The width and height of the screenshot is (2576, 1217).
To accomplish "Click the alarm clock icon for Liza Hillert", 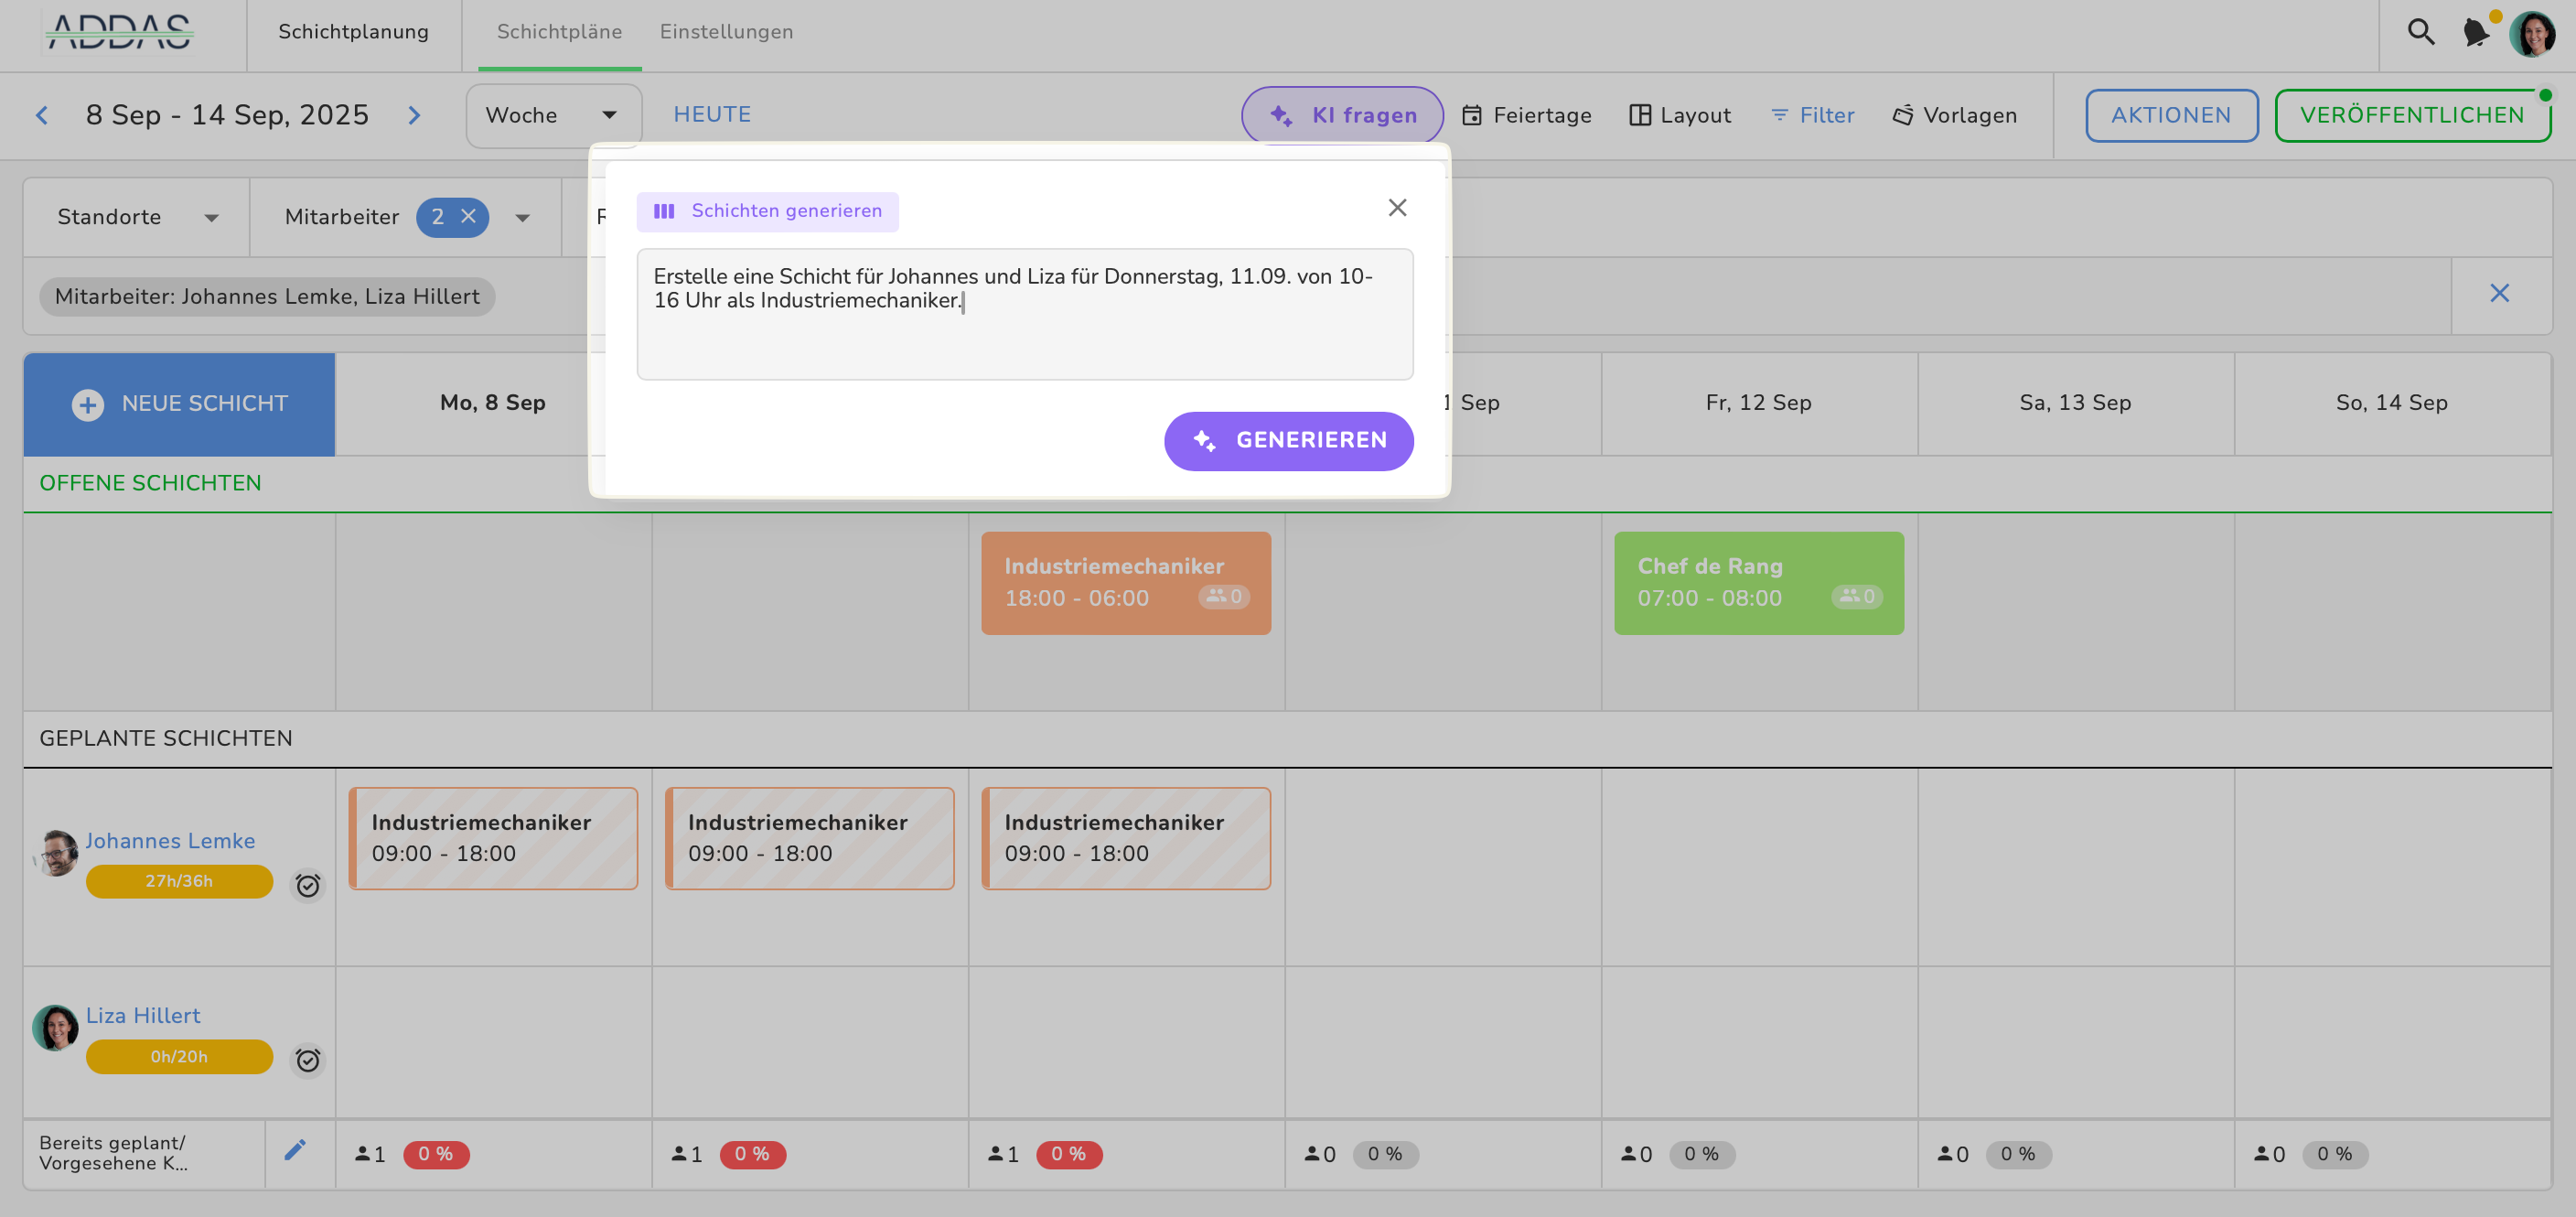I will pyautogui.click(x=308, y=1060).
